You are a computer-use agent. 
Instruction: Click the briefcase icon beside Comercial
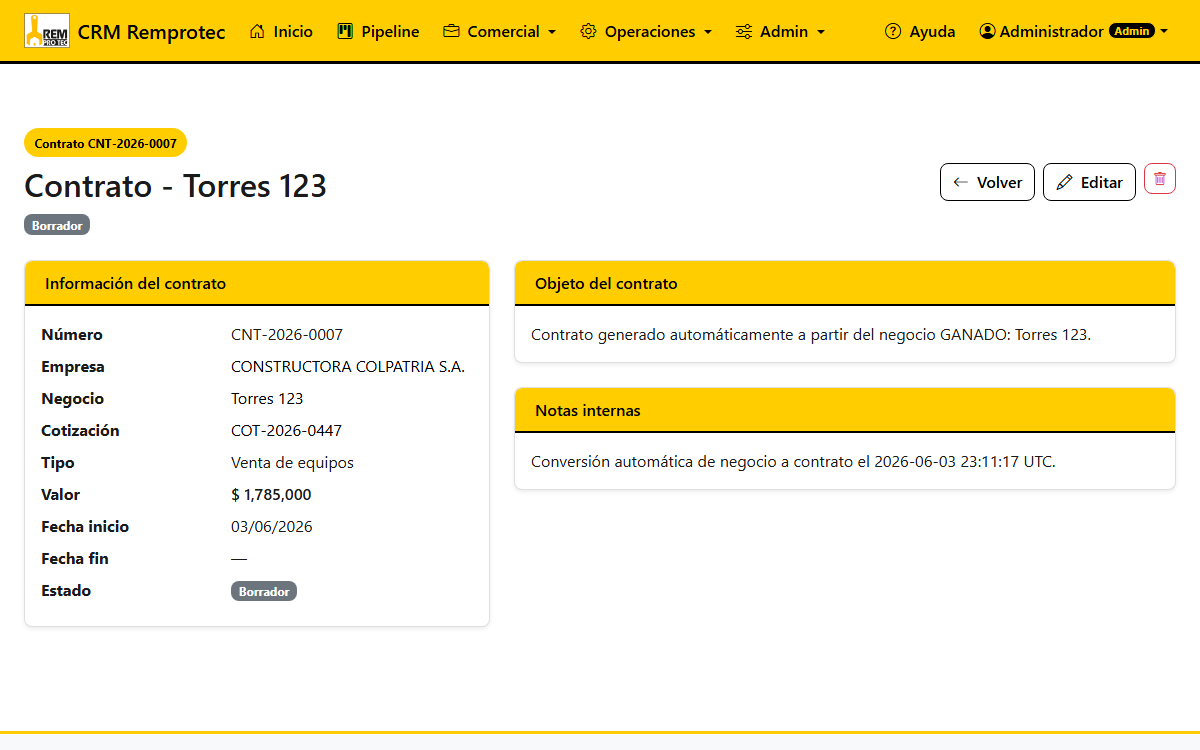tap(452, 31)
